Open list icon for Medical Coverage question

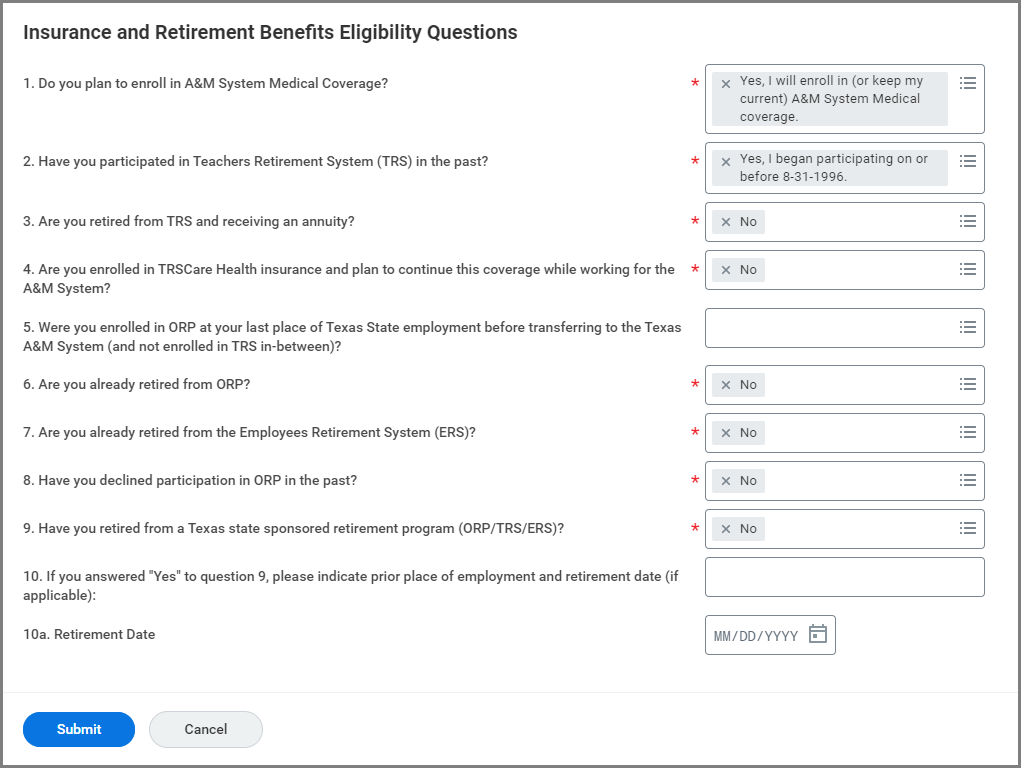(x=967, y=83)
